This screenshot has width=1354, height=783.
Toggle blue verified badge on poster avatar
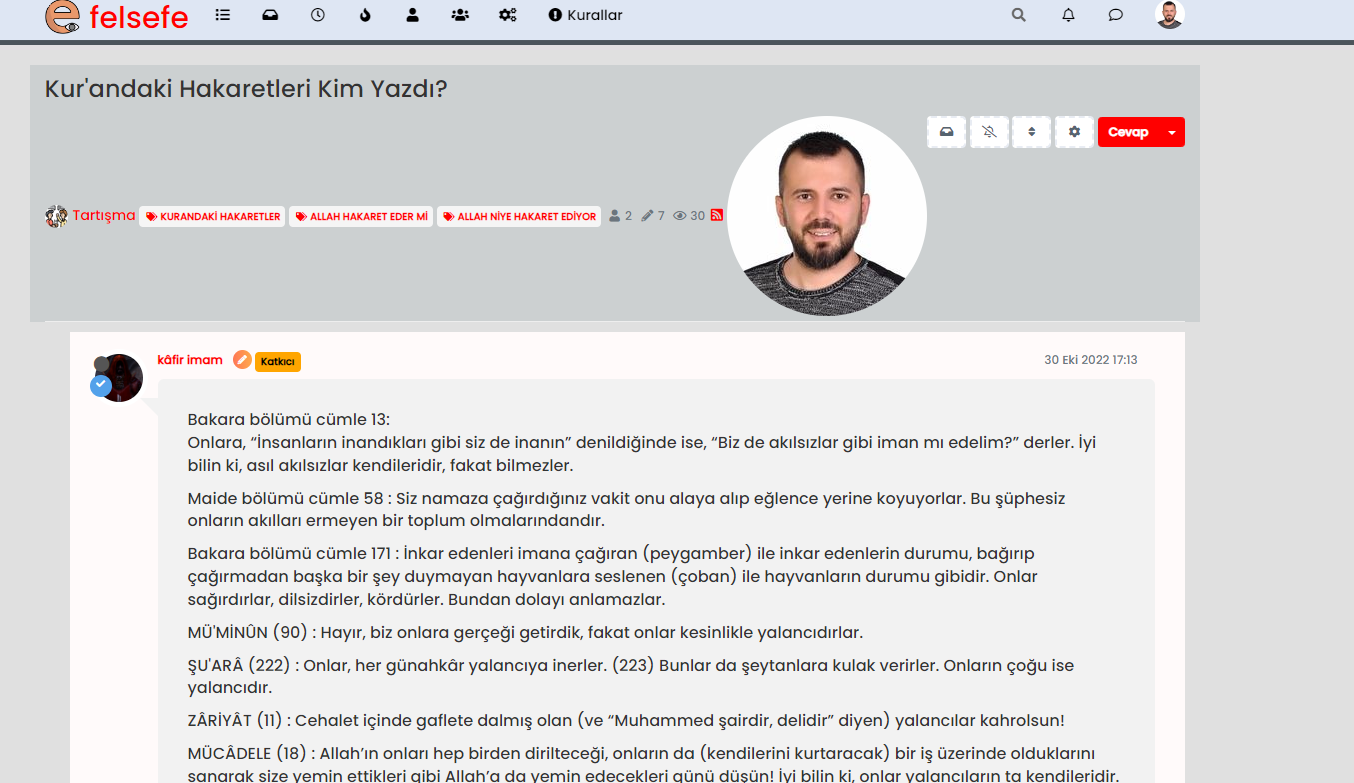(101, 385)
